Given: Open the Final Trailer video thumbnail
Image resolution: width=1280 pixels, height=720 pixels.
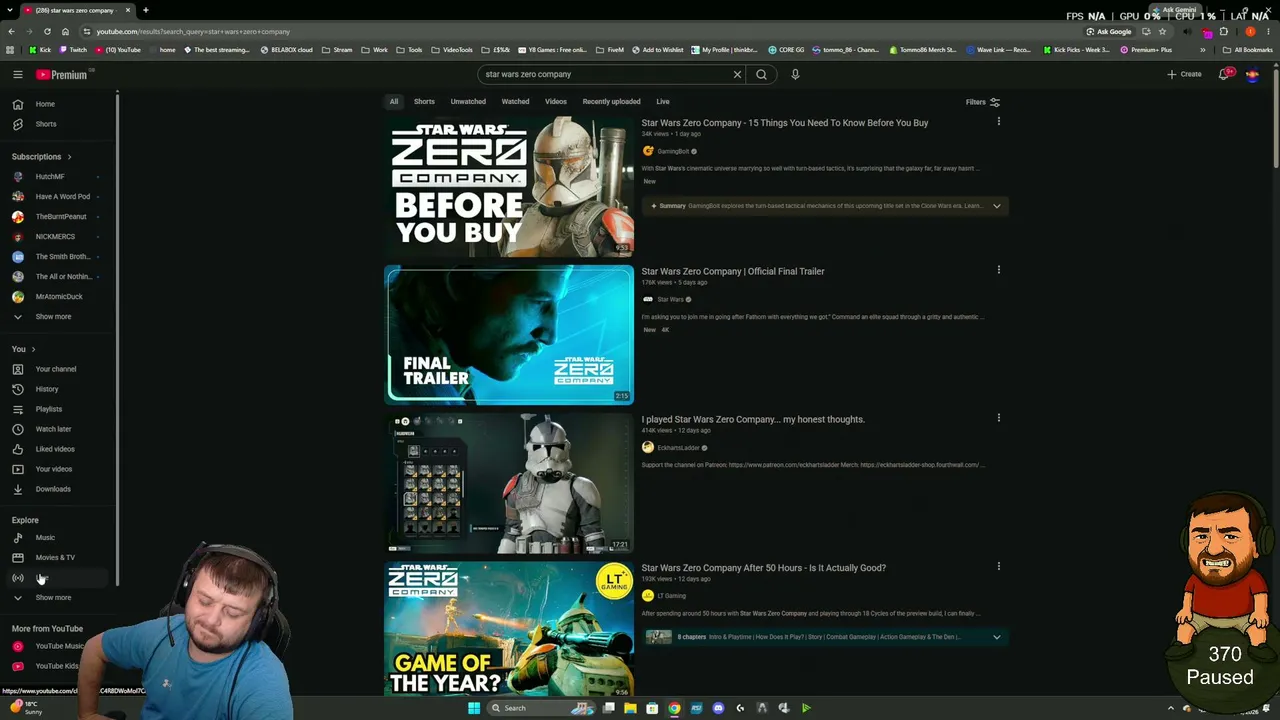Looking at the screenshot, I should 509,335.
